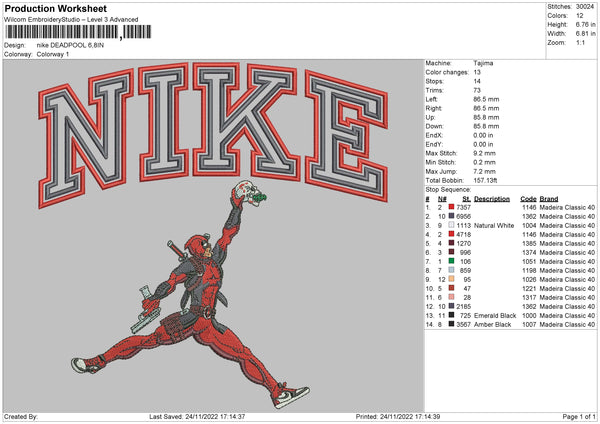This screenshot has height=424, width=600.
Task: Click the height value '6.76 in'
Action: [585, 24]
